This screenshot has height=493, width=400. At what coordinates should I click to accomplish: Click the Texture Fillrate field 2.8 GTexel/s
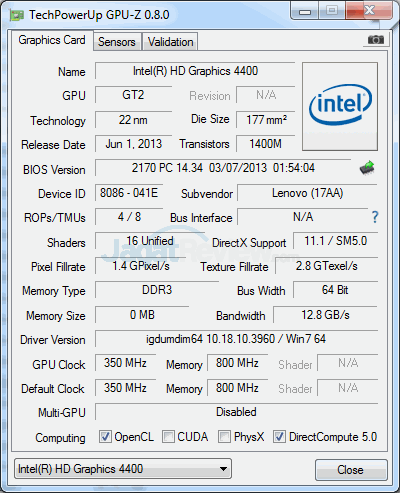coord(326,266)
